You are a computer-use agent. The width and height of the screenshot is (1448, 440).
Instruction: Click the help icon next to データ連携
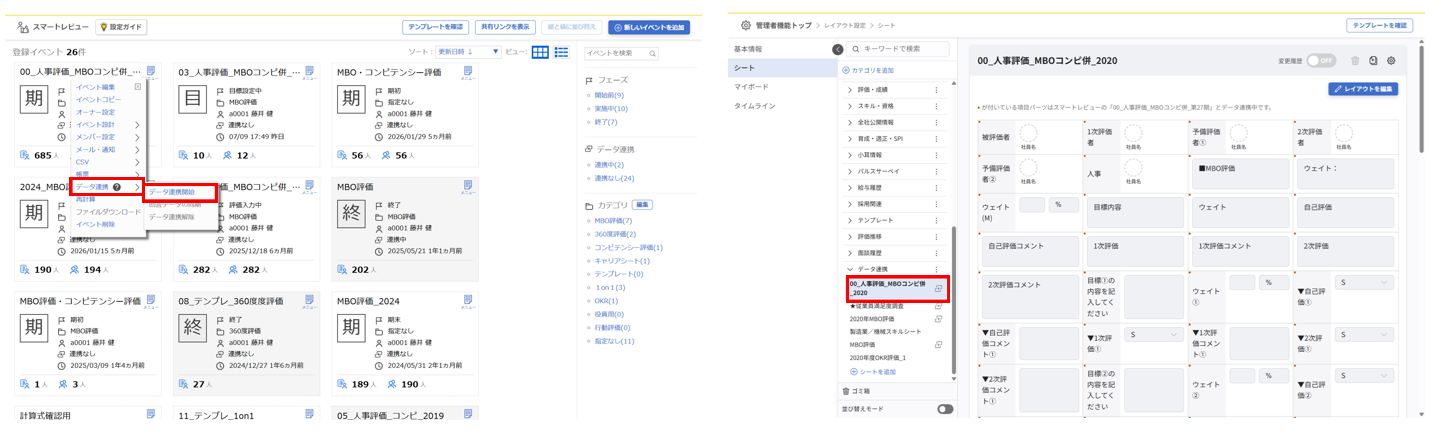(117, 187)
